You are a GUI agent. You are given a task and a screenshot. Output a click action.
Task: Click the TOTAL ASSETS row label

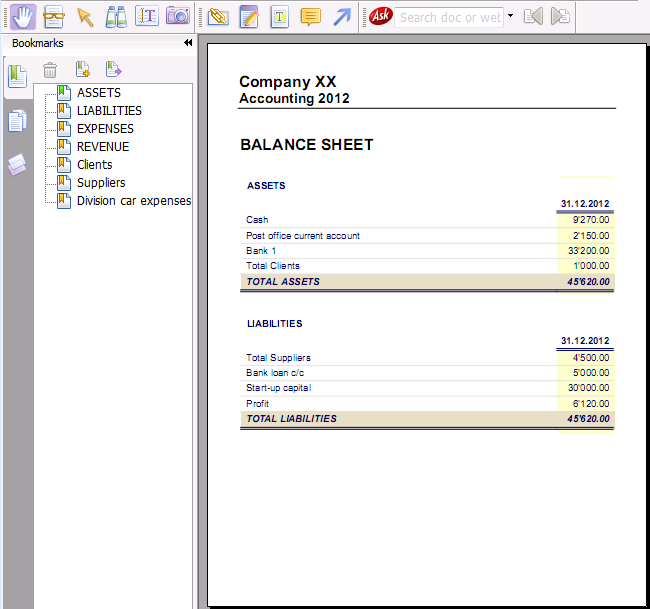pos(283,282)
